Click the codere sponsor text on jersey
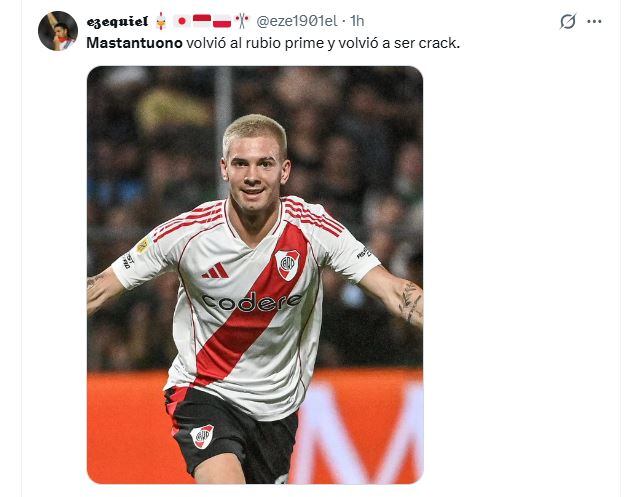The image size is (639, 497). (252, 302)
